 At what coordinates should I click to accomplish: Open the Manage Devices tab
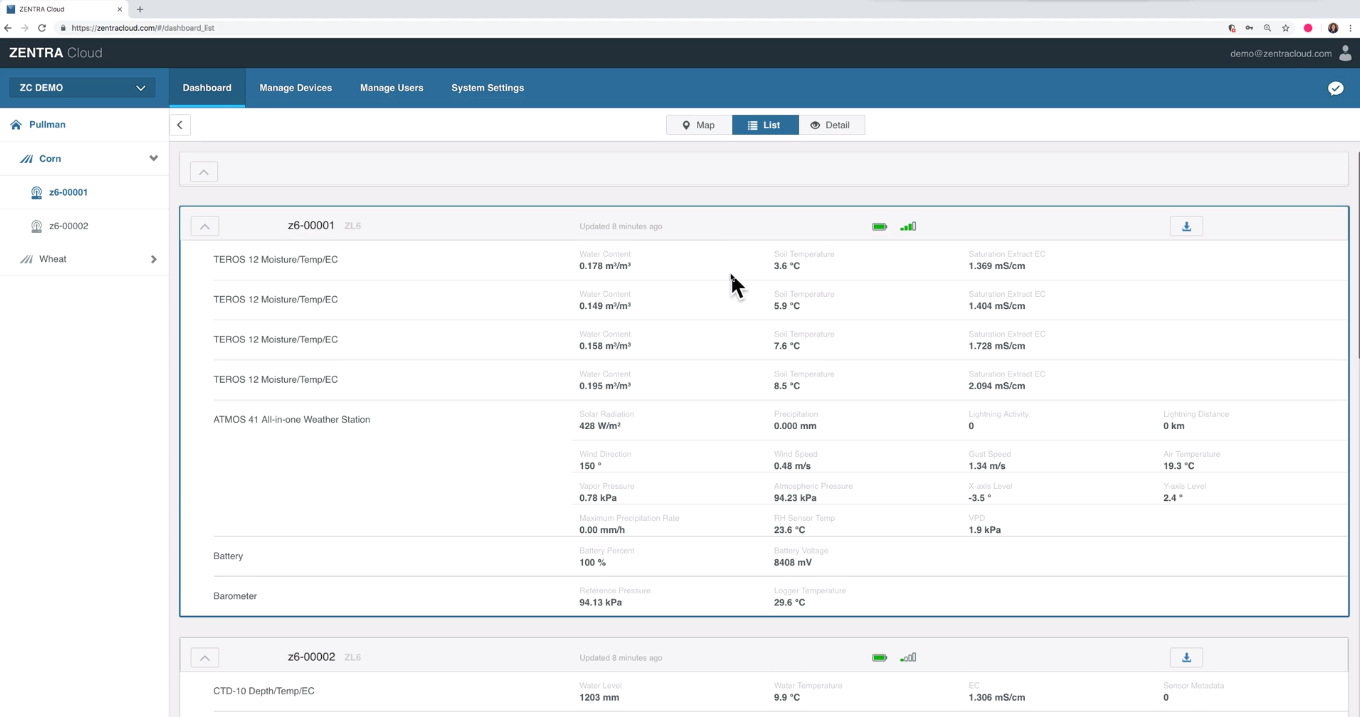[x=295, y=88]
